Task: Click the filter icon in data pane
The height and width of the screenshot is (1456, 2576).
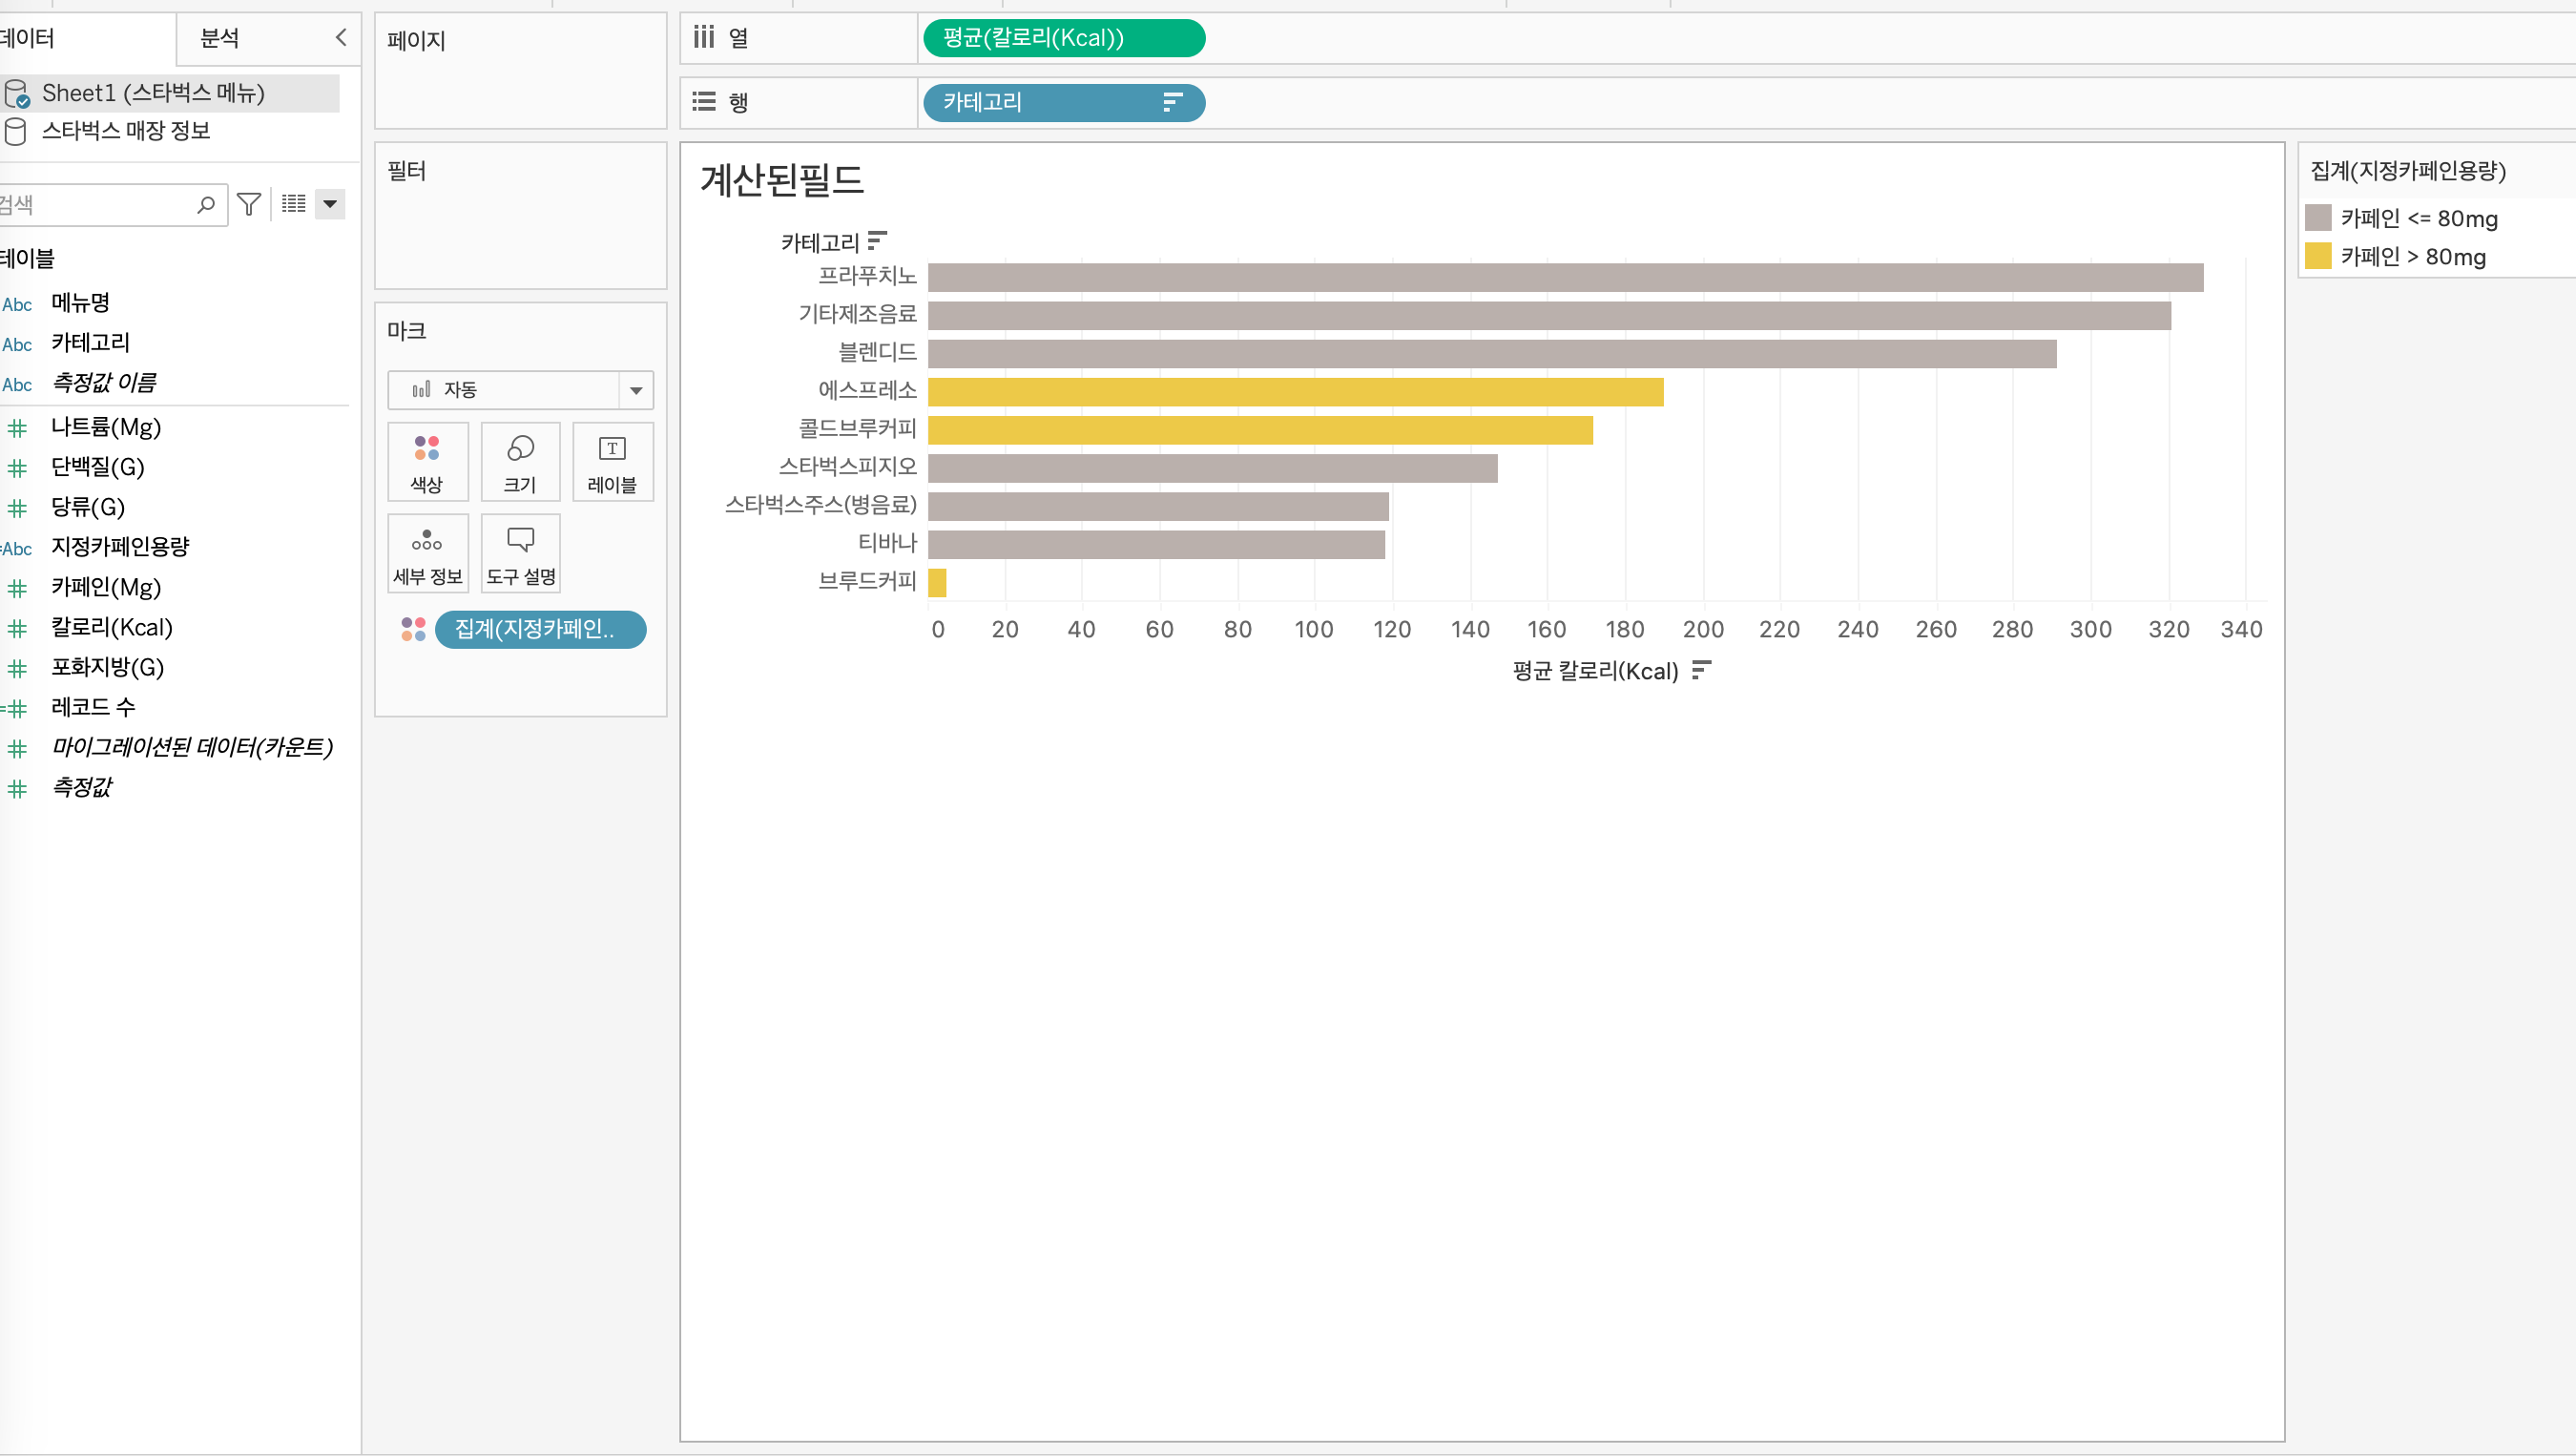Action: tap(249, 204)
